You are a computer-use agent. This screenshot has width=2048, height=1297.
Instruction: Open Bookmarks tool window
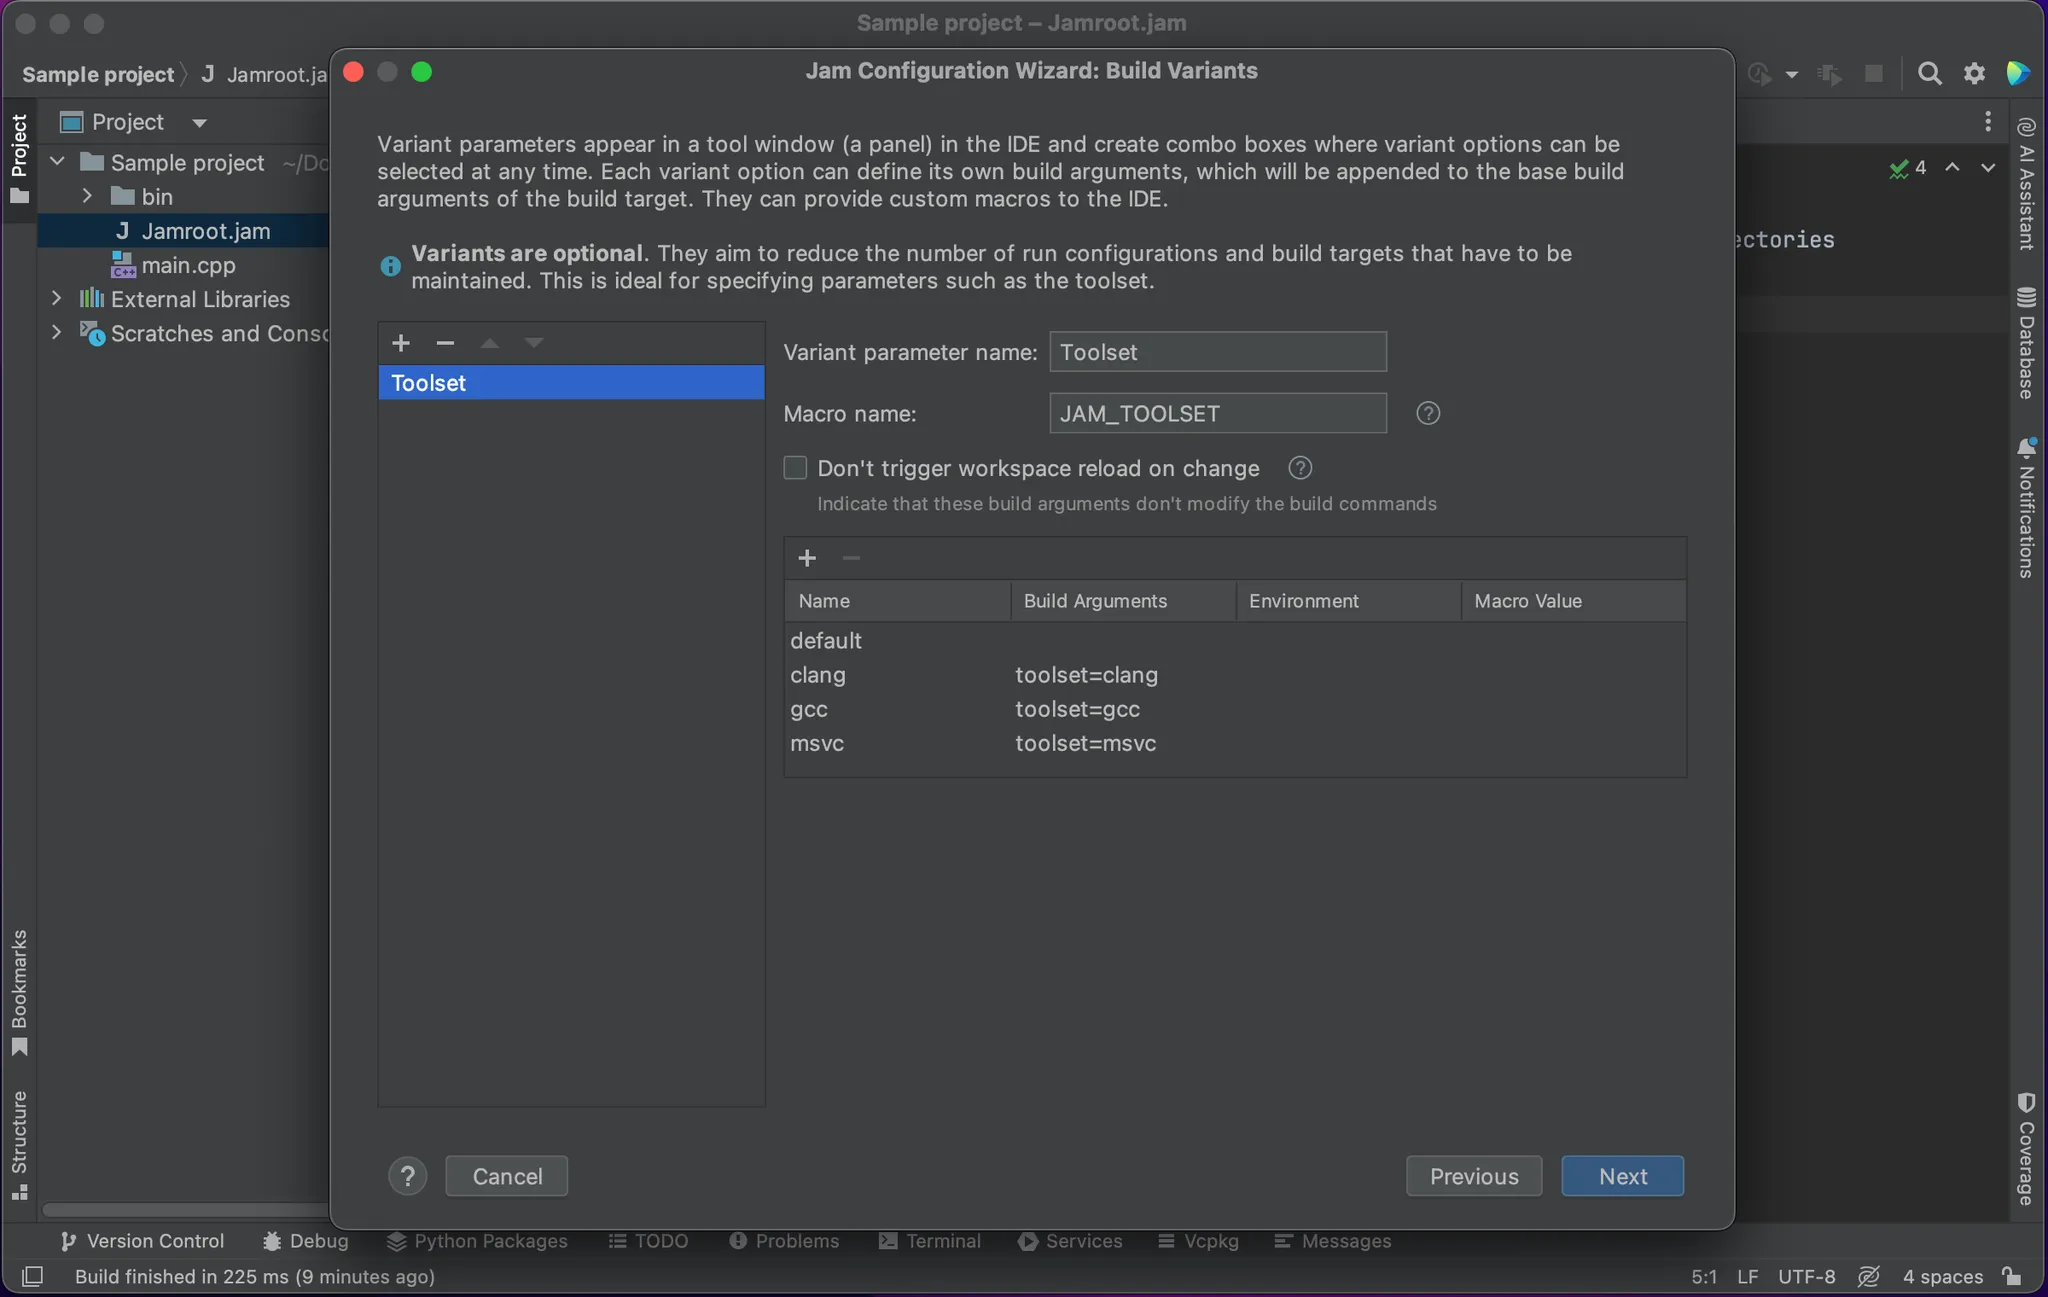(19, 993)
